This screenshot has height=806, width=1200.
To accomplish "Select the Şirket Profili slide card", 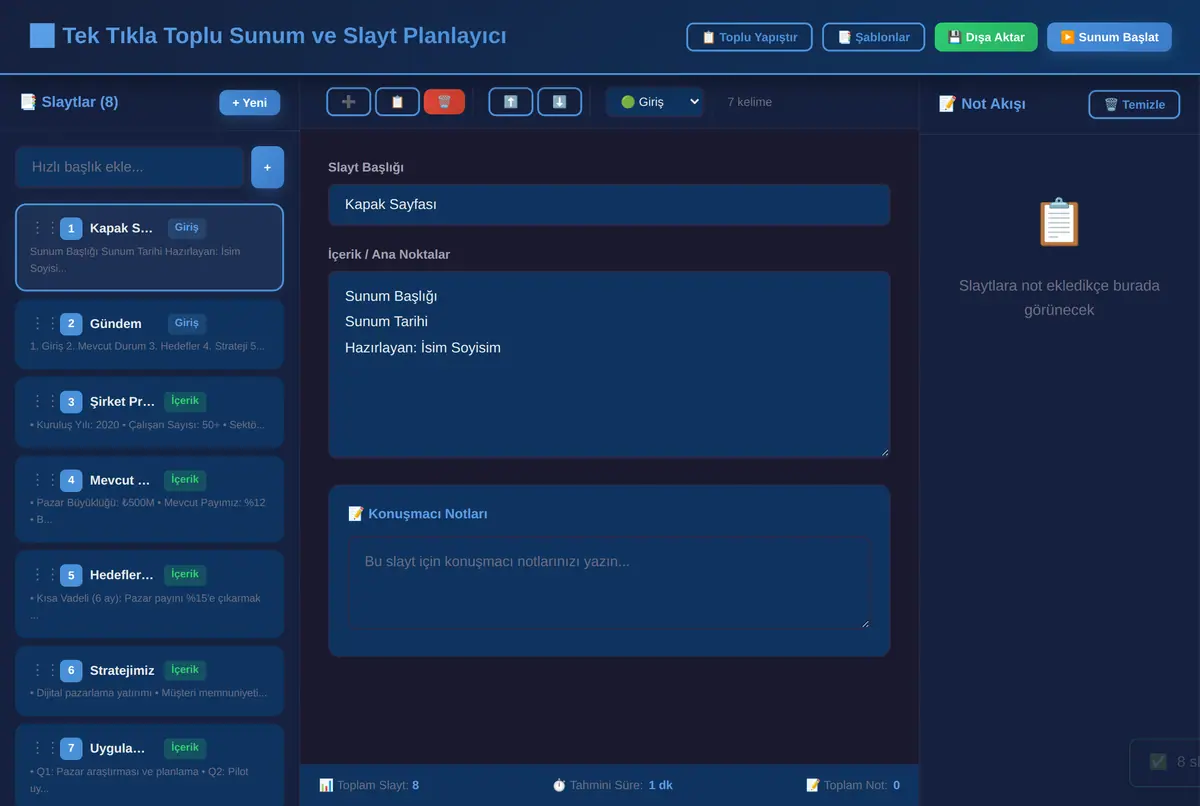I will click(x=149, y=412).
